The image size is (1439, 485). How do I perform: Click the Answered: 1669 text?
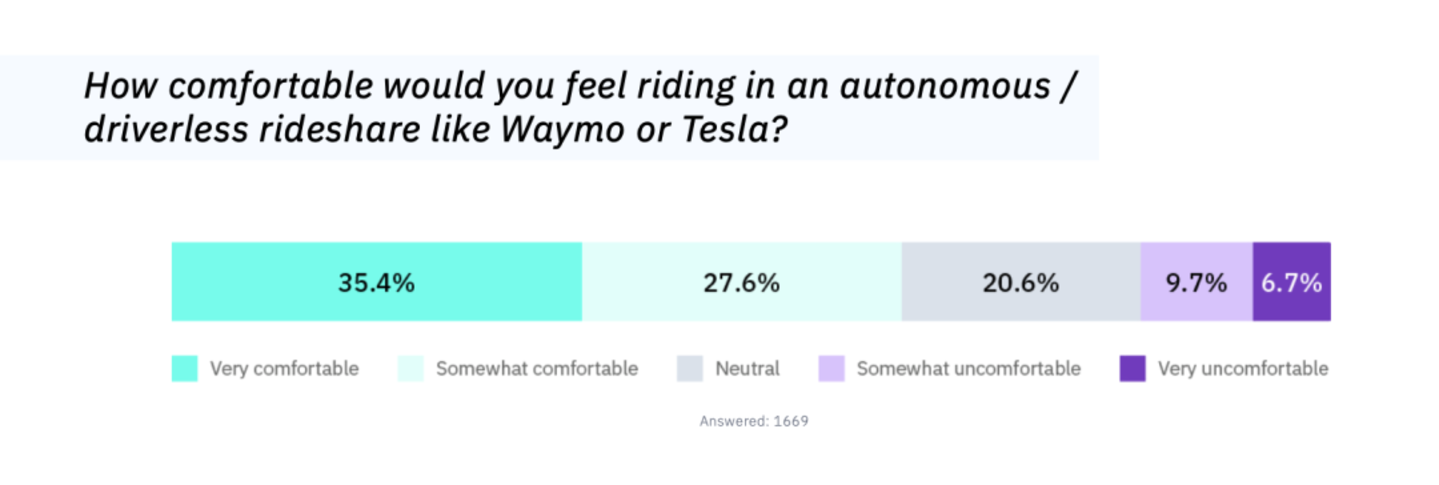(754, 421)
